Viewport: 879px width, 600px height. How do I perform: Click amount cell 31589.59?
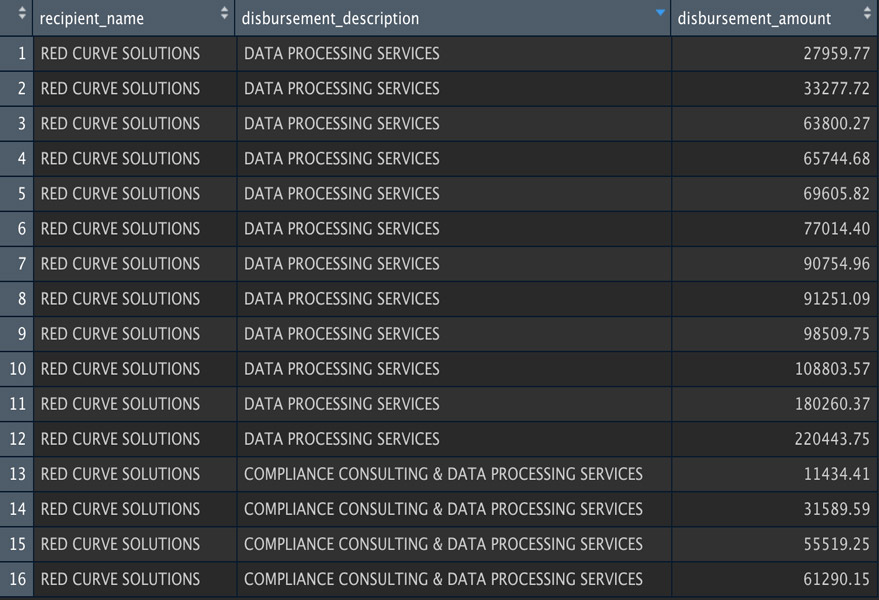click(774, 509)
